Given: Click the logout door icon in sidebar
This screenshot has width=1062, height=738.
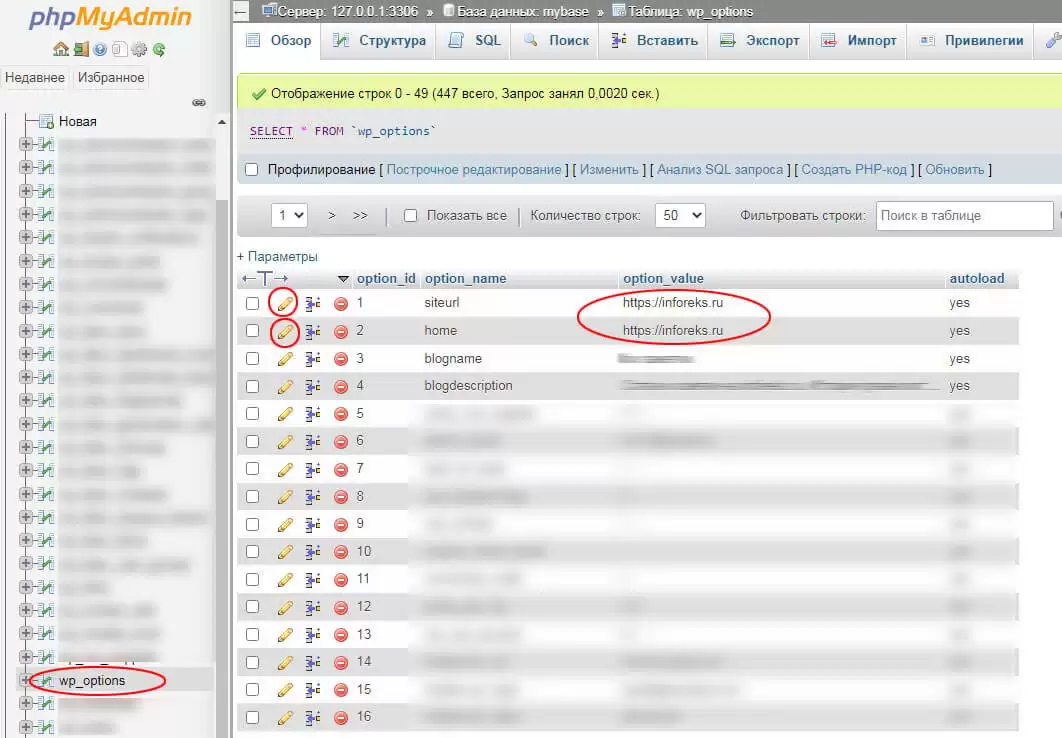Looking at the screenshot, I should click(x=80, y=49).
